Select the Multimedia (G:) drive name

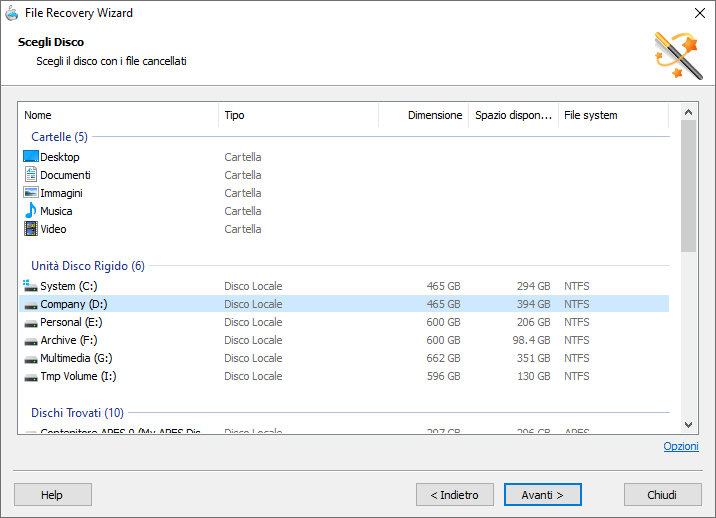76,358
